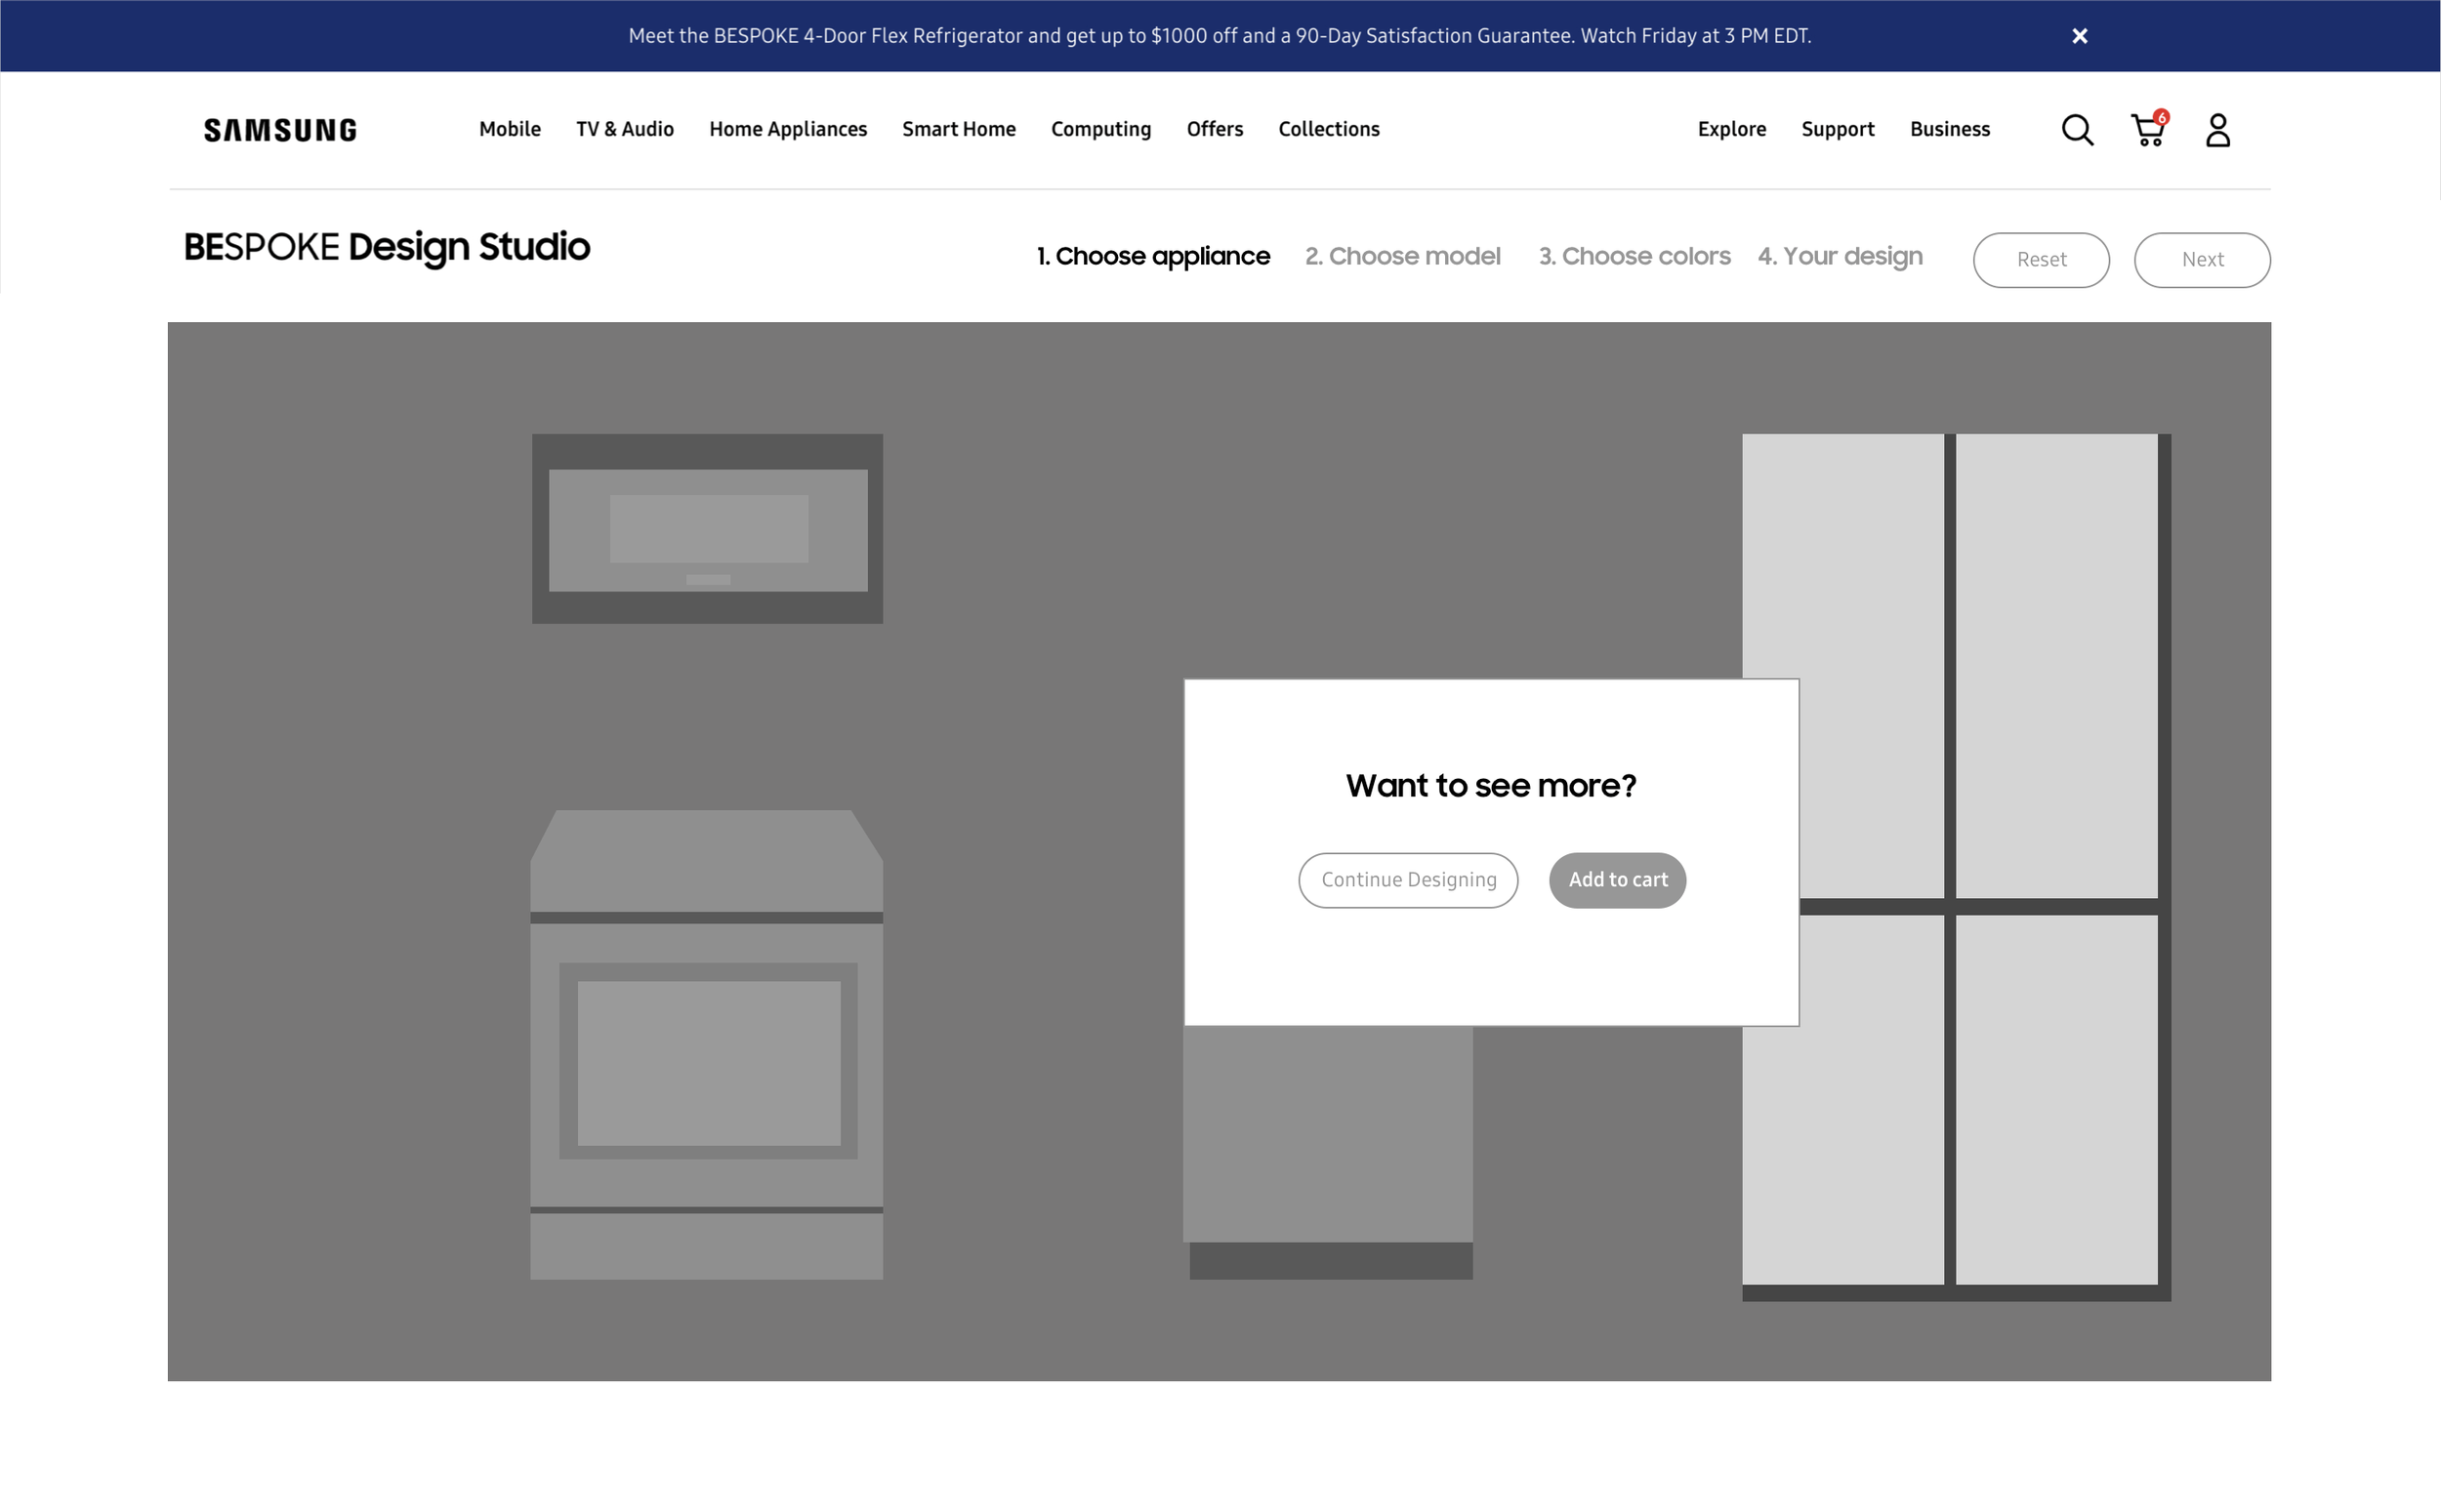Viewport: 2441px width, 1512px height.
Task: Select the oven range appliance illustration
Action: (706, 1045)
